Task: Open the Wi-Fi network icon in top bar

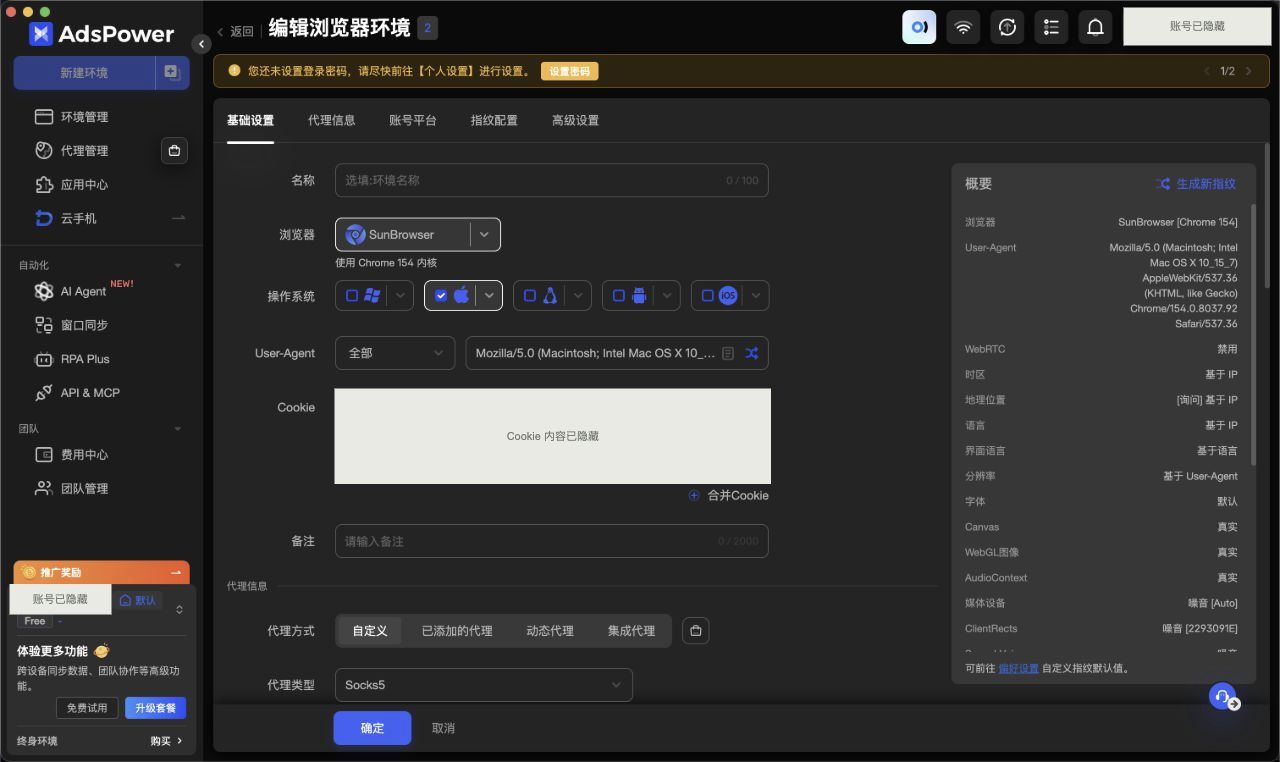Action: click(963, 27)
